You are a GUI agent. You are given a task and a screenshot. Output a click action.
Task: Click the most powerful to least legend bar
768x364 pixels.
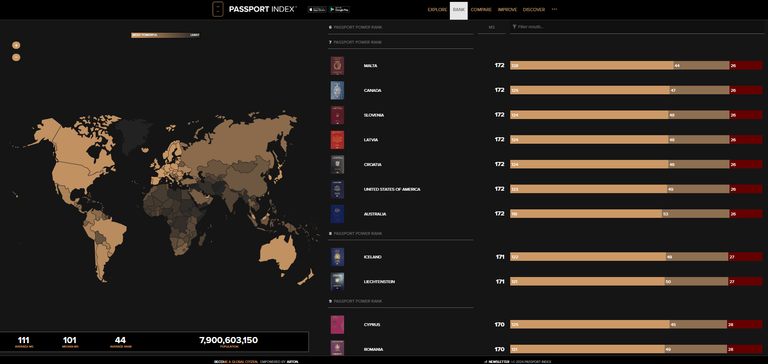coord(165,35)
